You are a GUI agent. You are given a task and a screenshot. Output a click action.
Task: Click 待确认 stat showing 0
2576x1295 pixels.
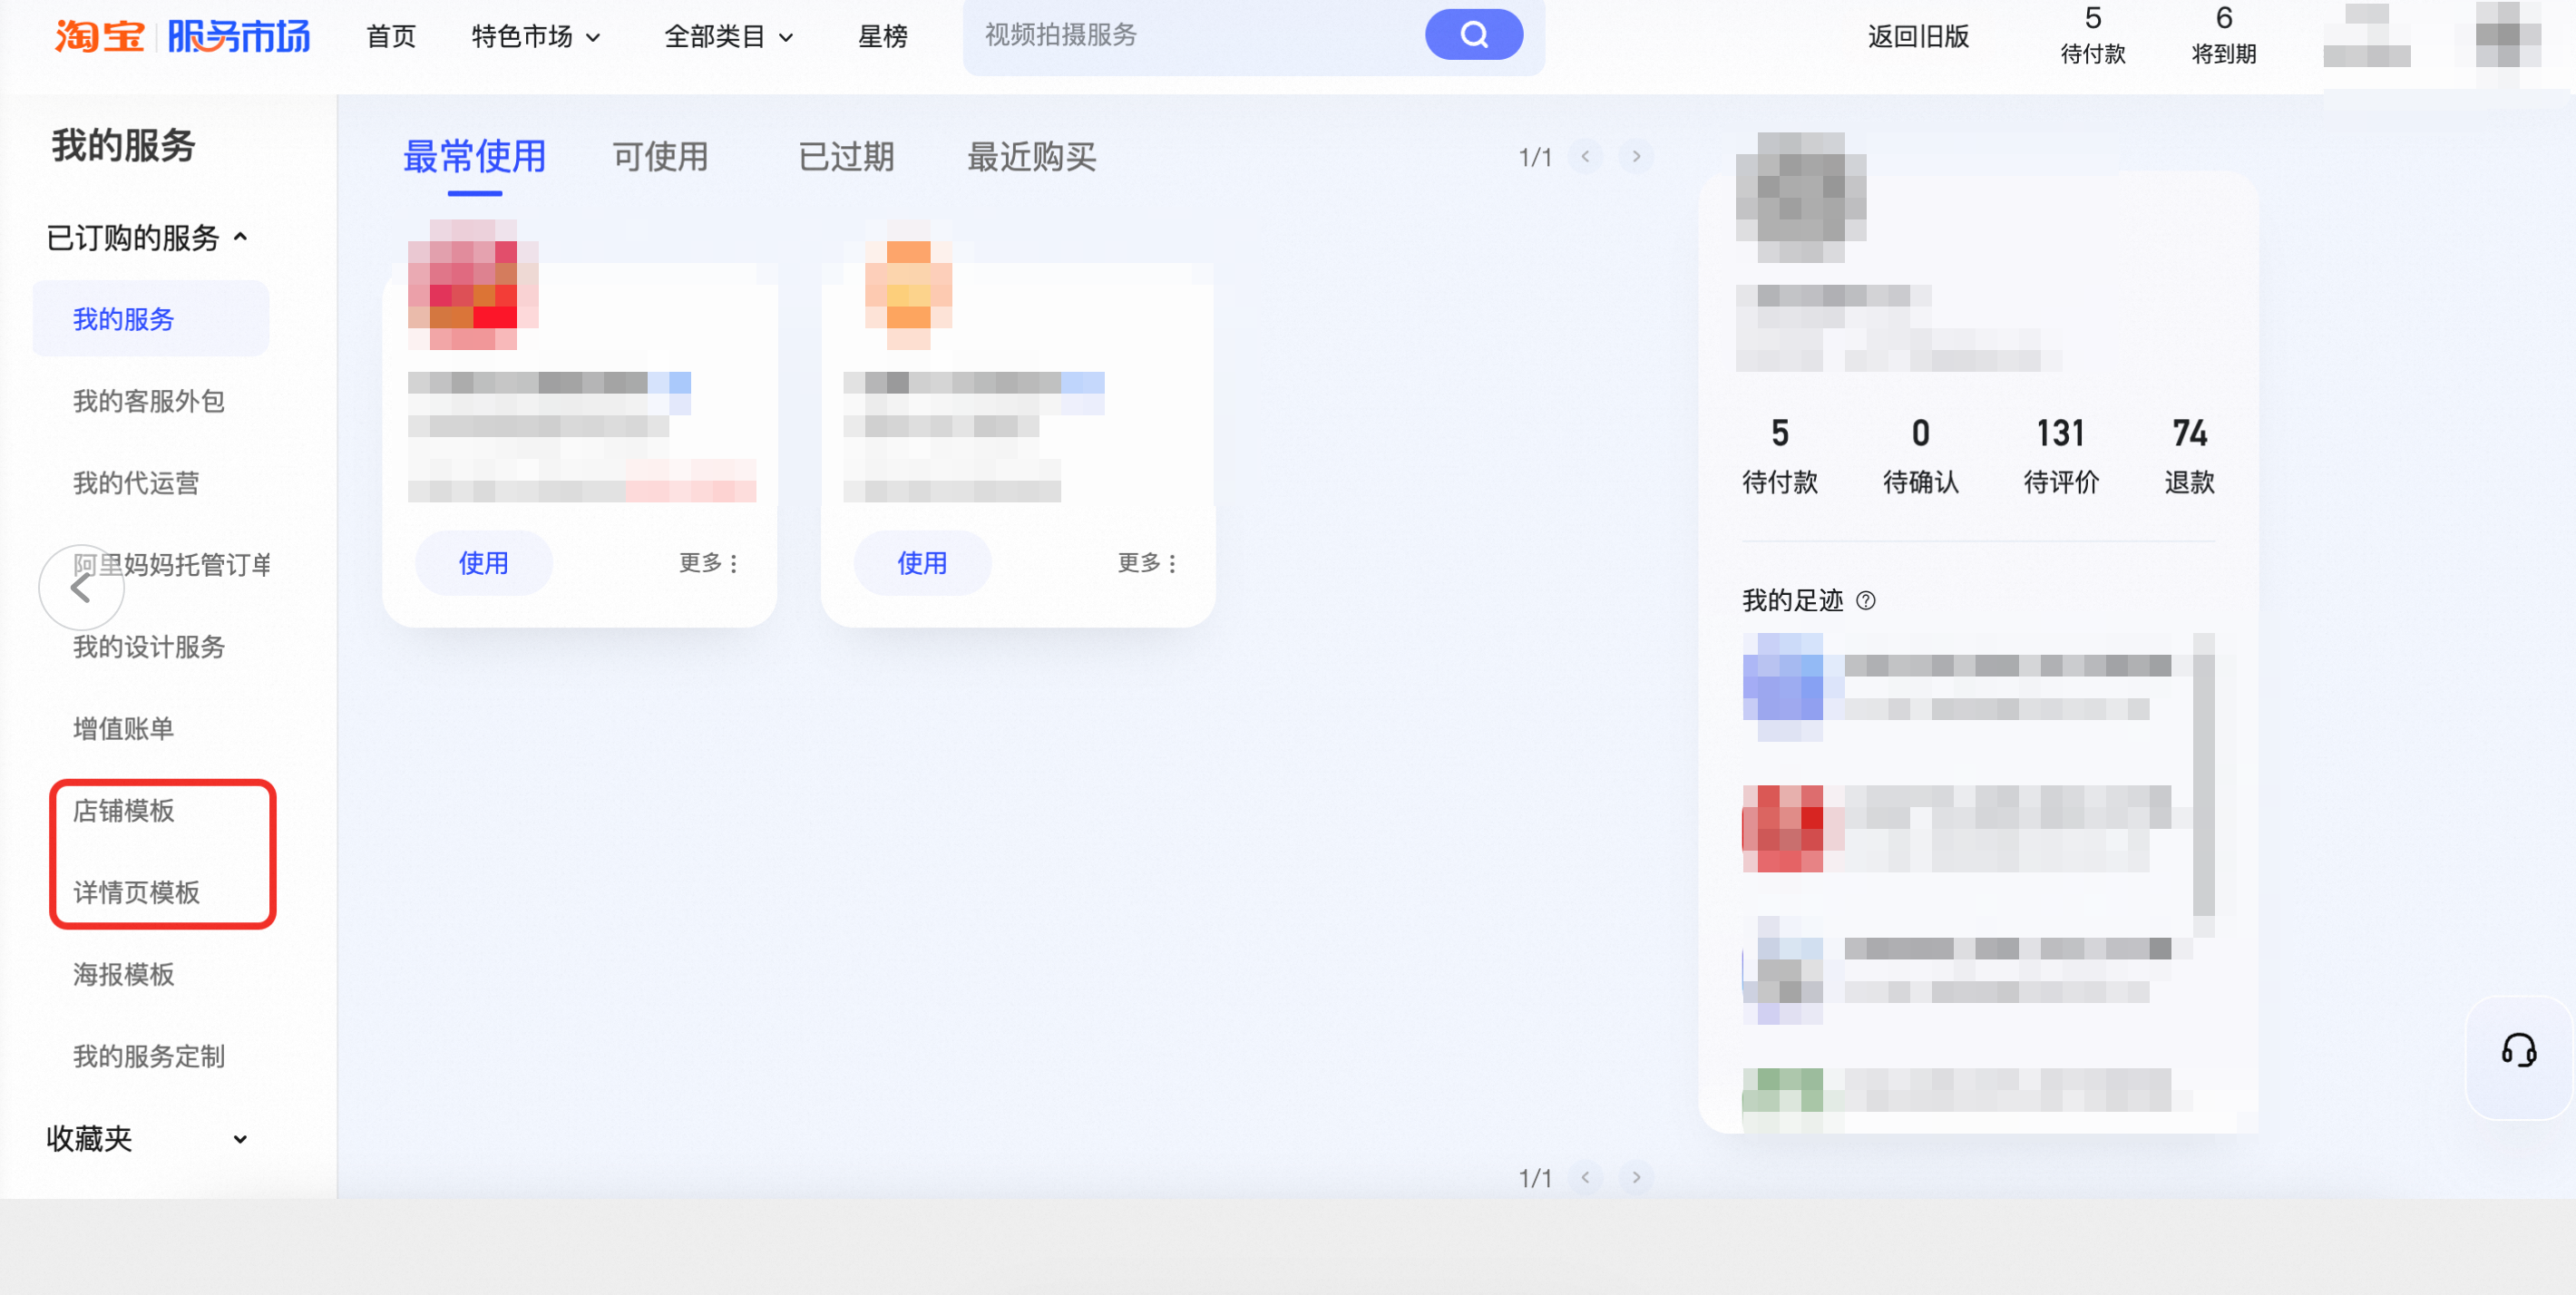click(1920, 456)
